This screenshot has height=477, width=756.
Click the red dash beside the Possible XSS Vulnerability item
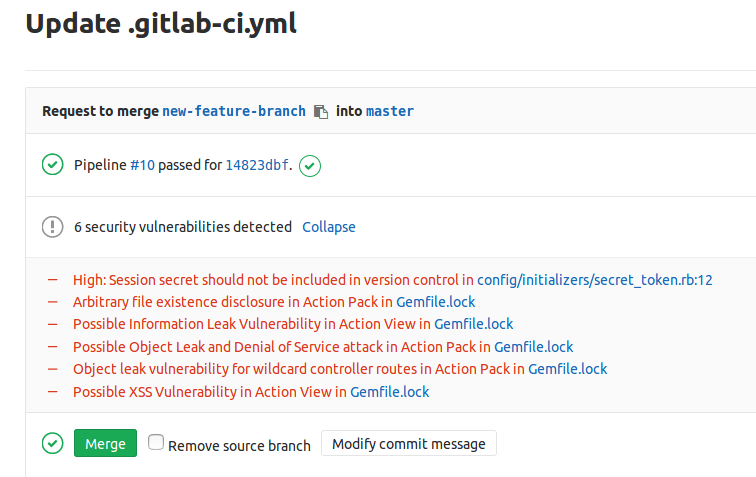pyautogui.click(x=53, y=392)
